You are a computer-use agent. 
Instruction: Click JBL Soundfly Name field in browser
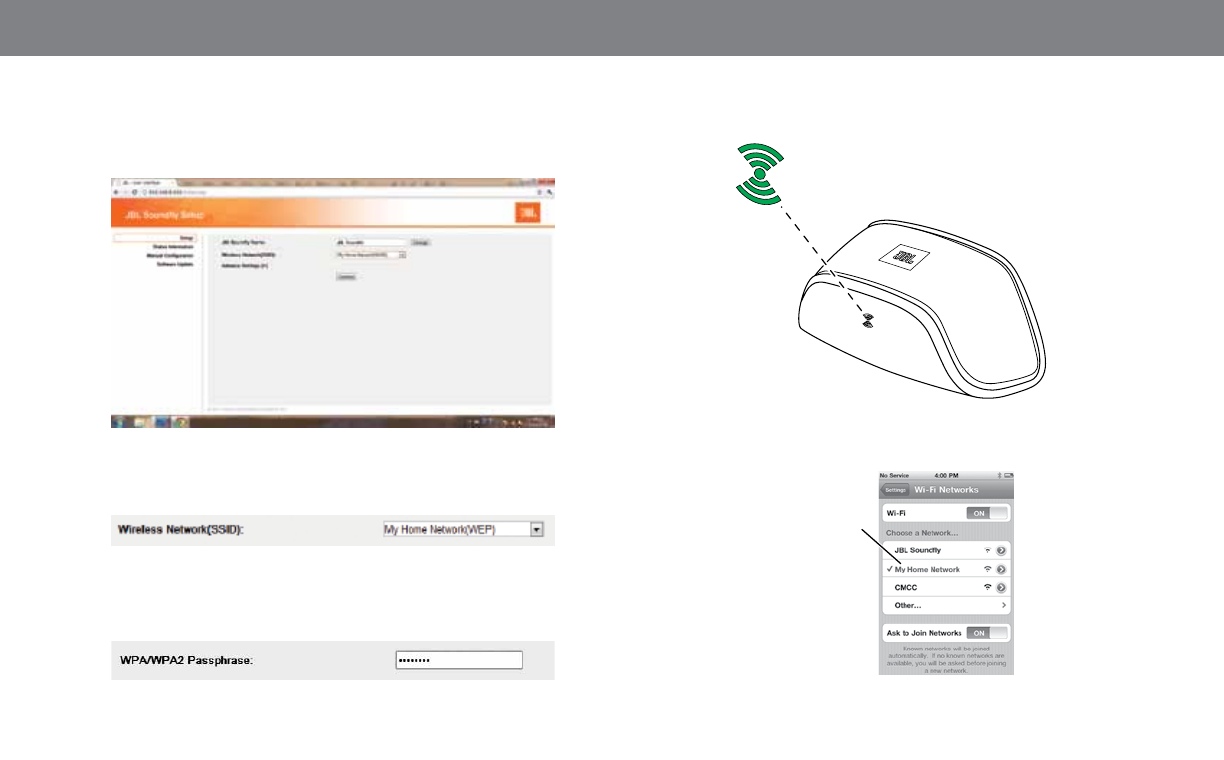[372, 242]
